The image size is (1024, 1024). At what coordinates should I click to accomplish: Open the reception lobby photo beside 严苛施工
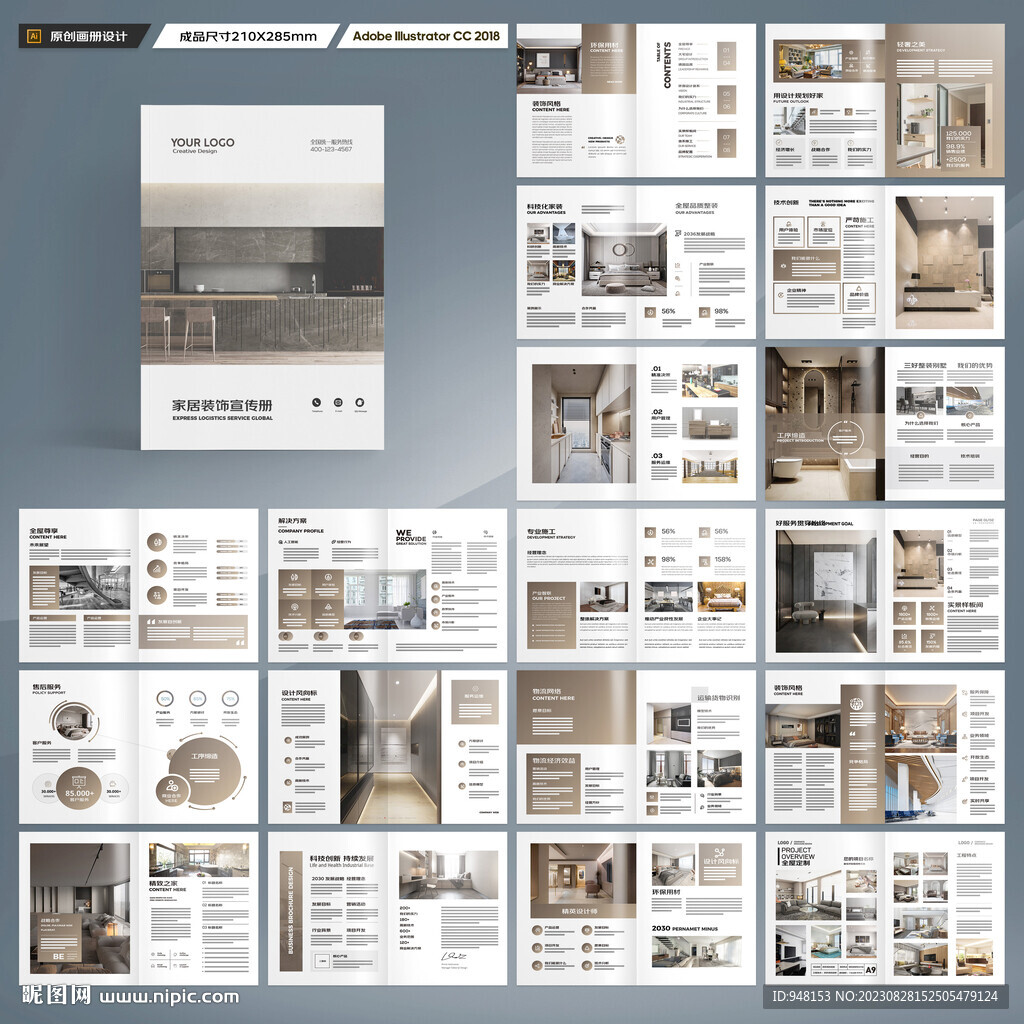click(x=944, y=263)
